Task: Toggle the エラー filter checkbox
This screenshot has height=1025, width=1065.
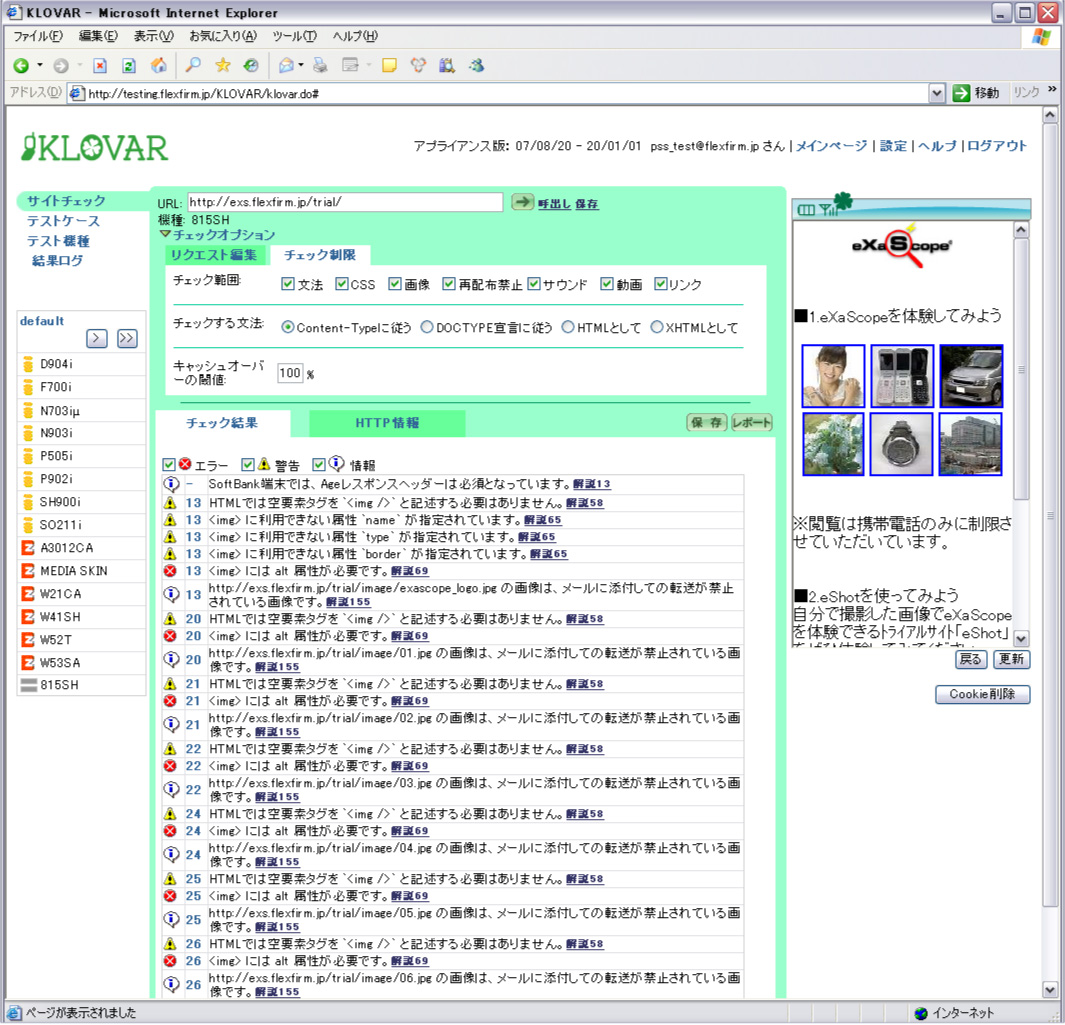Action: point(169,465)
